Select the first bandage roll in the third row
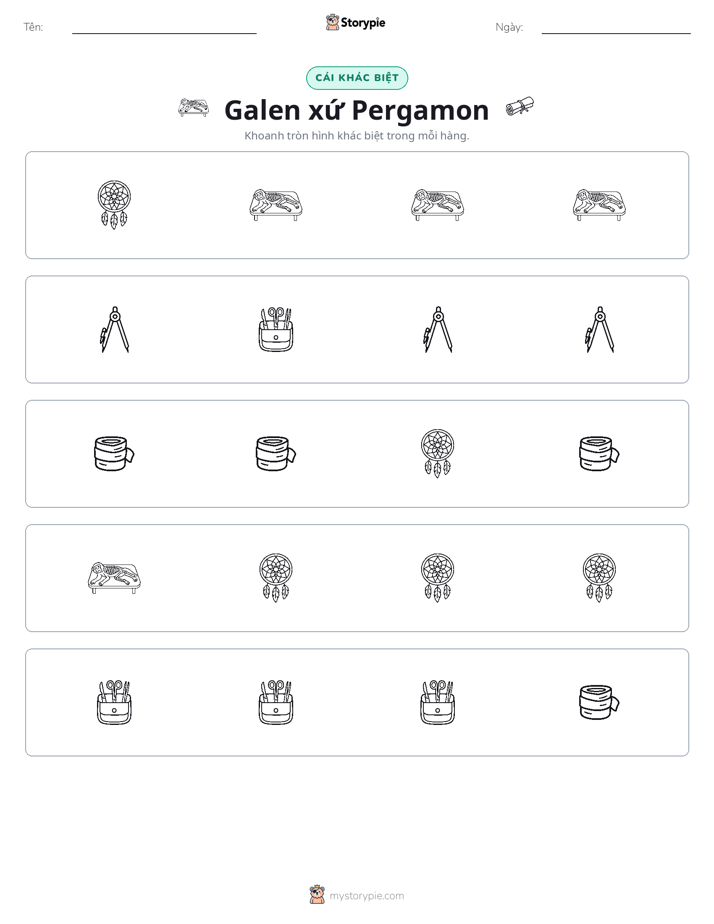This screenshot has width=714, height=924. click(114, 453)
